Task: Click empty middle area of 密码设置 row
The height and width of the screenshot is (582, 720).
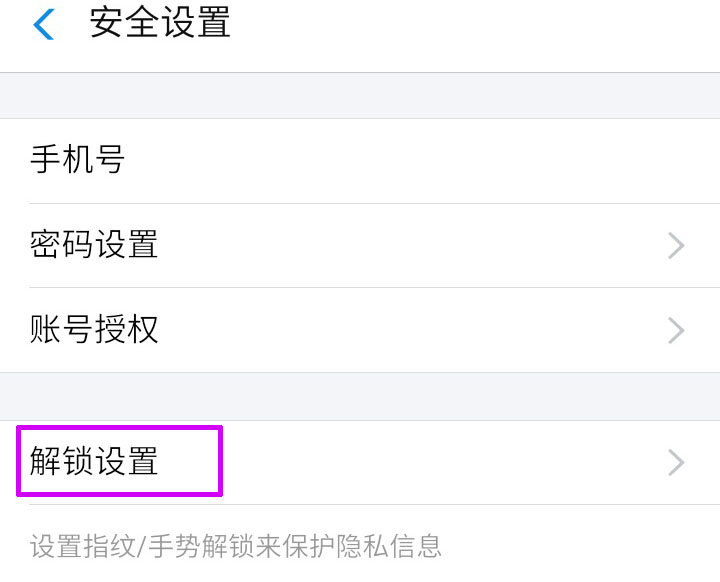Action: click(x=400, y=245)
